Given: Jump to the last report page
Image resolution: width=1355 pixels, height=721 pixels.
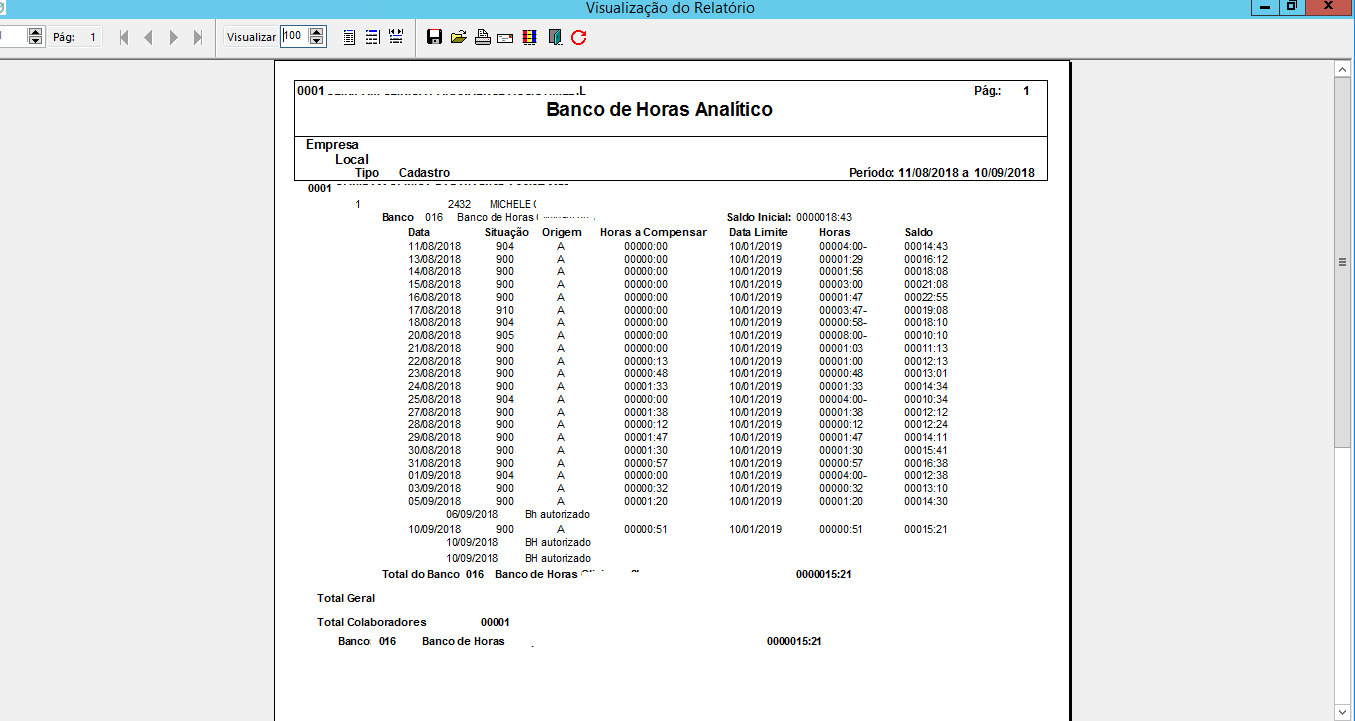Looking at the screenshot, I should click(x=197, y=37).
